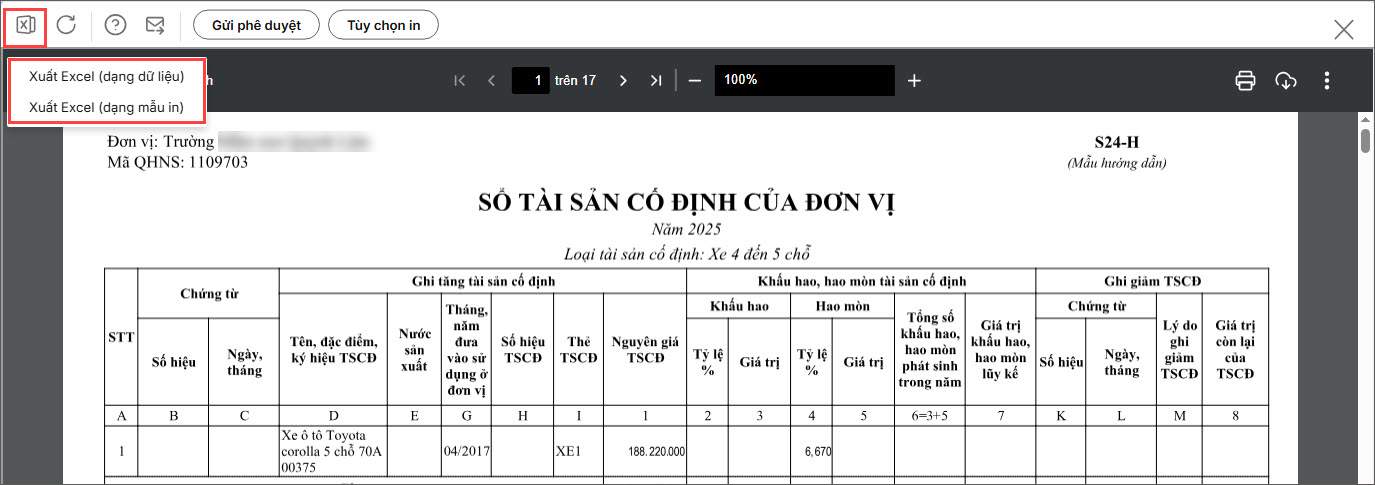Print the document using the printer icon
The height and width of the screenshot is (485, 1375).
click(x=1245, y=81)
